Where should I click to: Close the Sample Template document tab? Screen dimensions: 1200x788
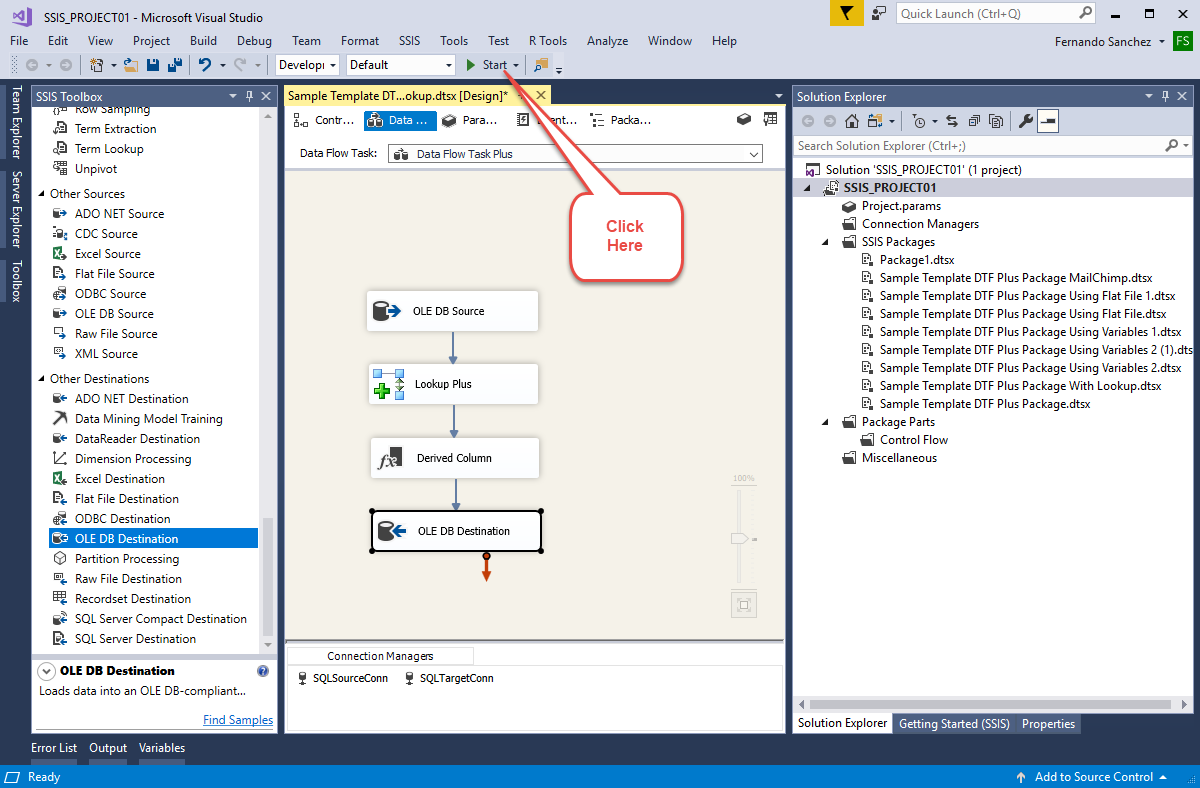click(540, 96)
